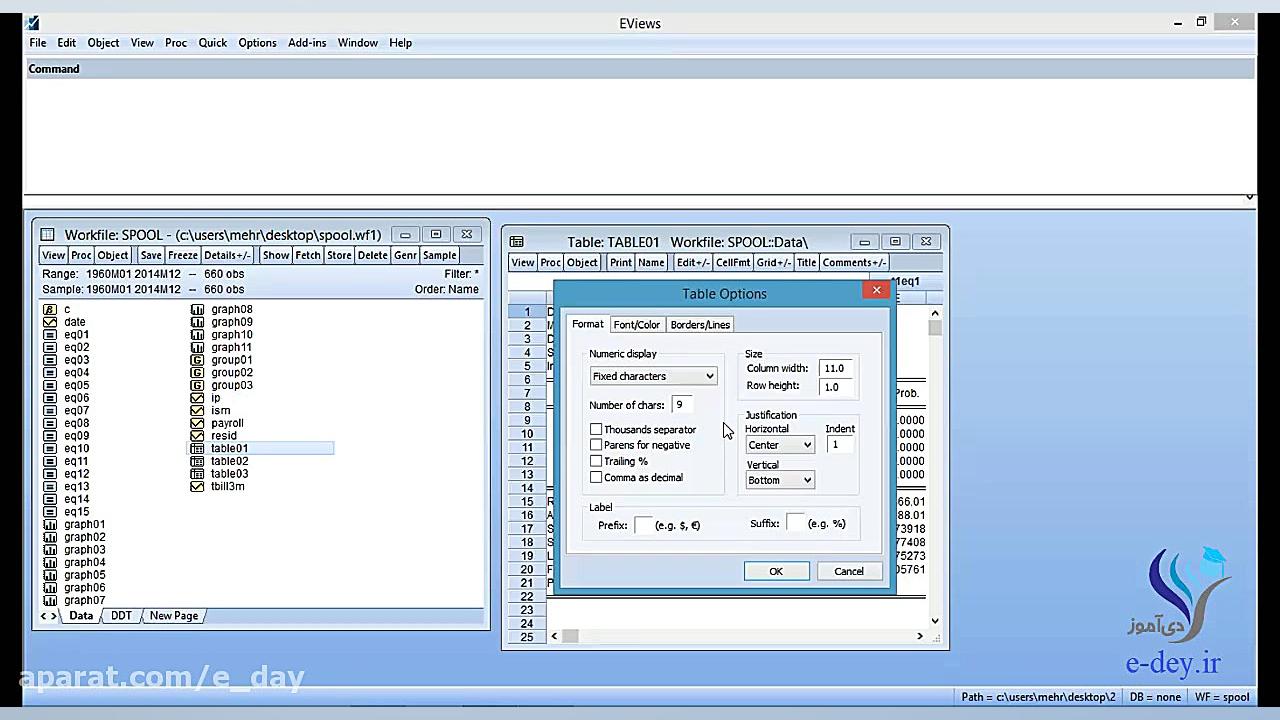Open the Quick menu

tap(212, 42)
